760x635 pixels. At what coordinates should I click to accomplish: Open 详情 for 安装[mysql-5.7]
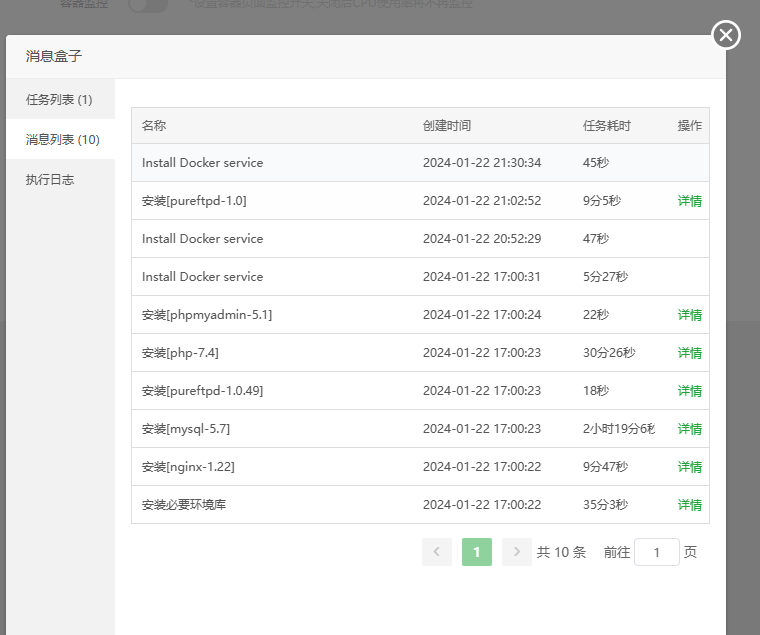point(689,429)
